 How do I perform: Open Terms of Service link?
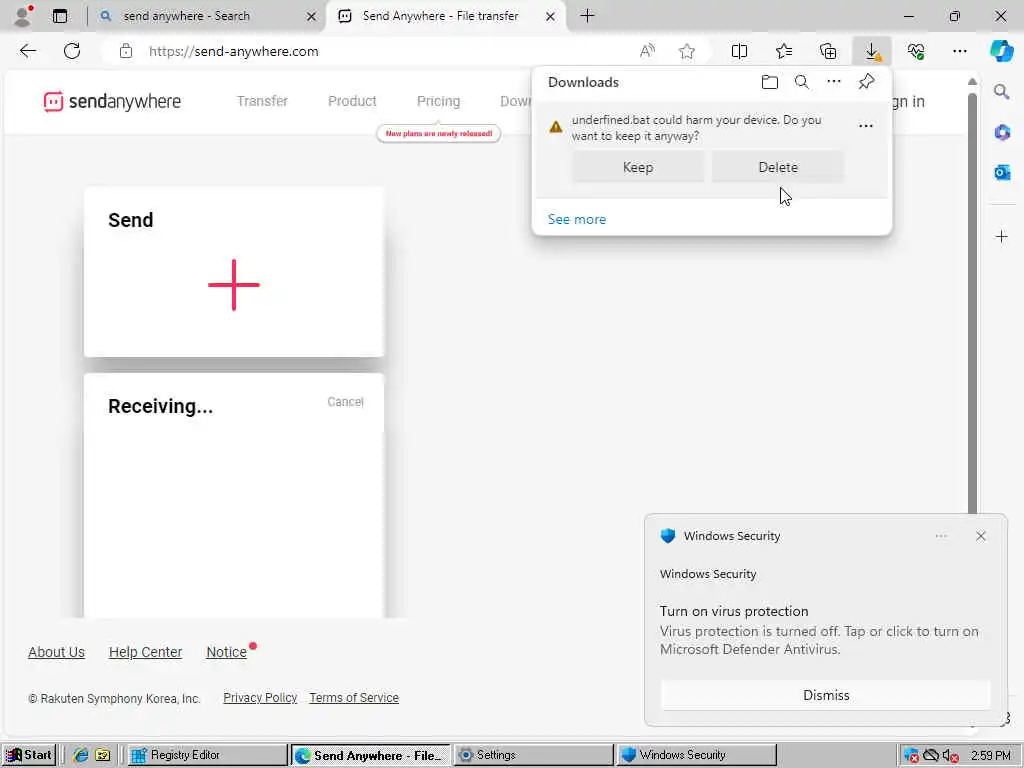click(354, 697)
